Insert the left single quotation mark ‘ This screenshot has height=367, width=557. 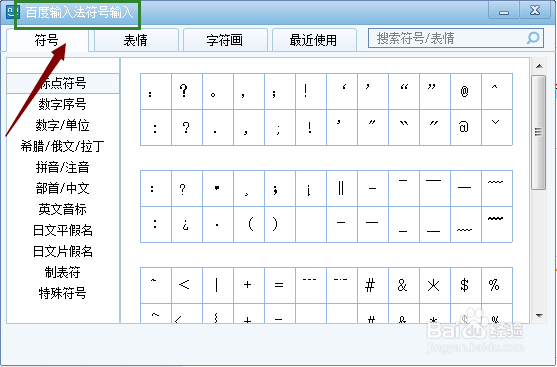click(342, 91)
